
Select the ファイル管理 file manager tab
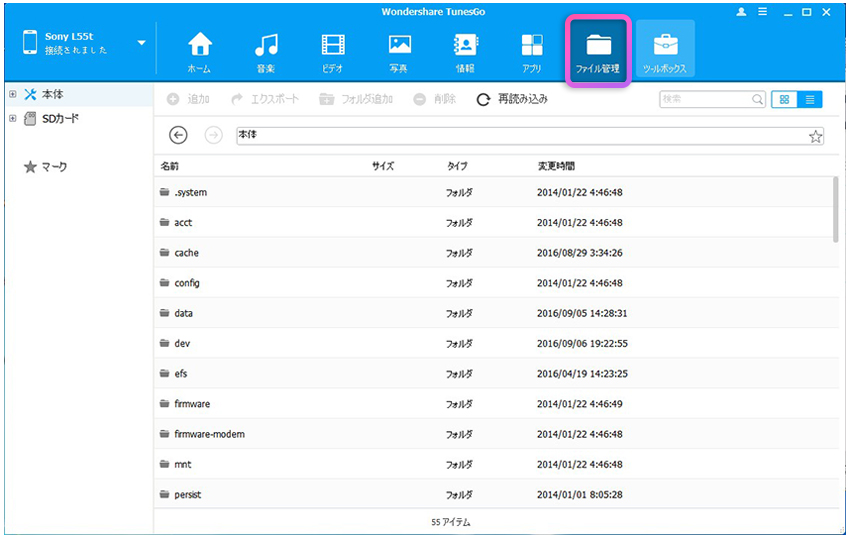[598, 51]
